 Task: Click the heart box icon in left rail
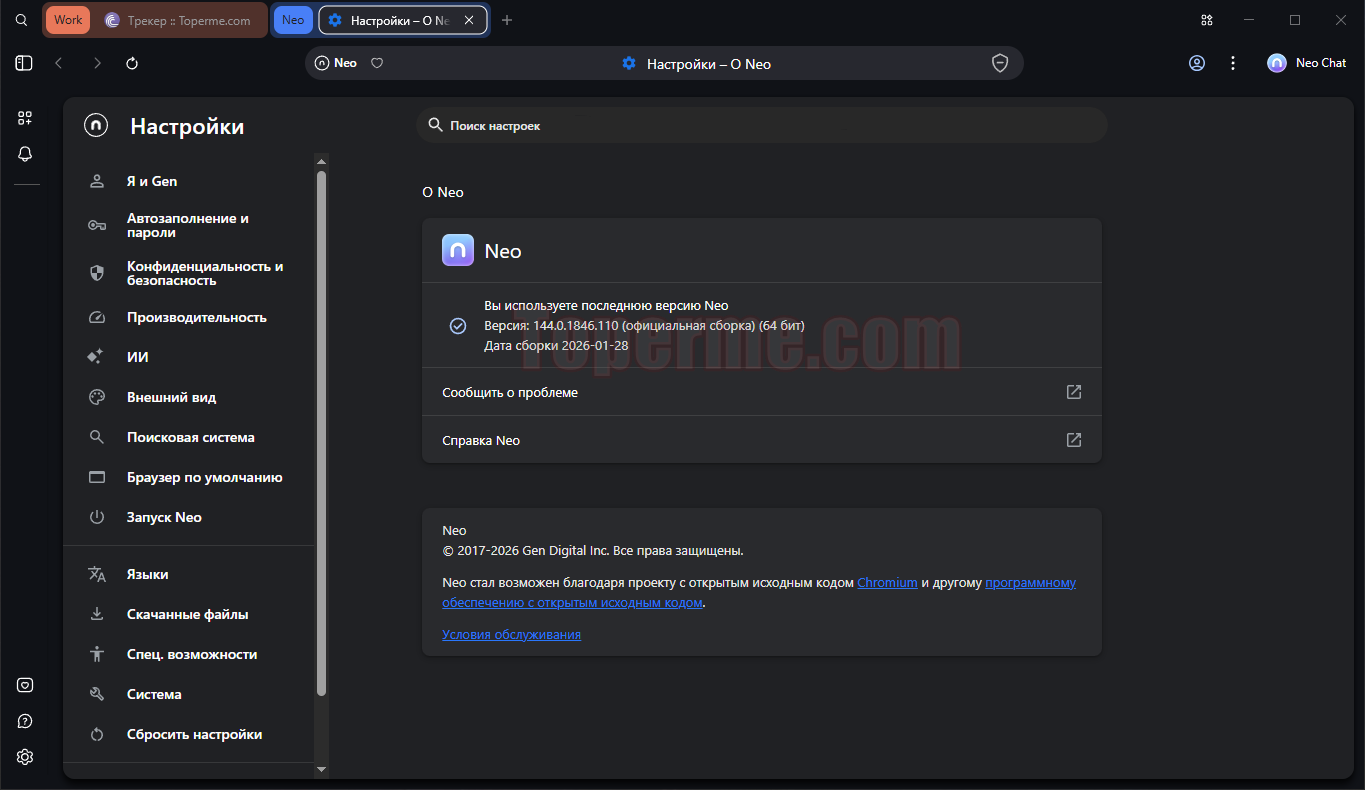(x=25, y=685)
